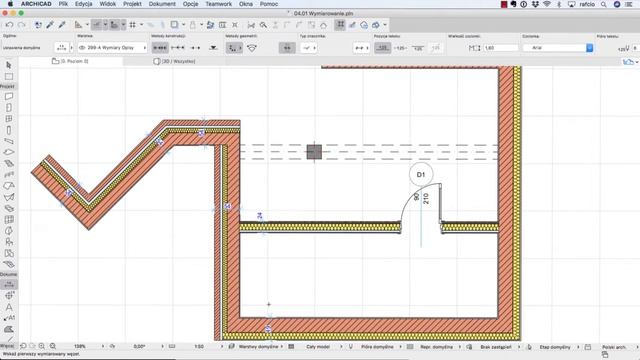
Task: Select the Dimension tool in toolbox
Action: click(9, 284)
